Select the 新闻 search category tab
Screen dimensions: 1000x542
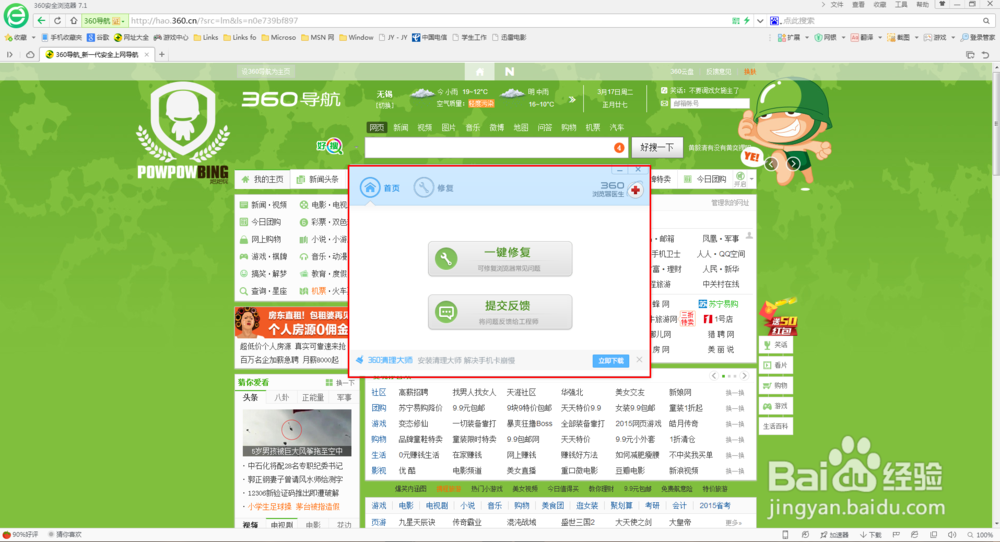[401, 128]
